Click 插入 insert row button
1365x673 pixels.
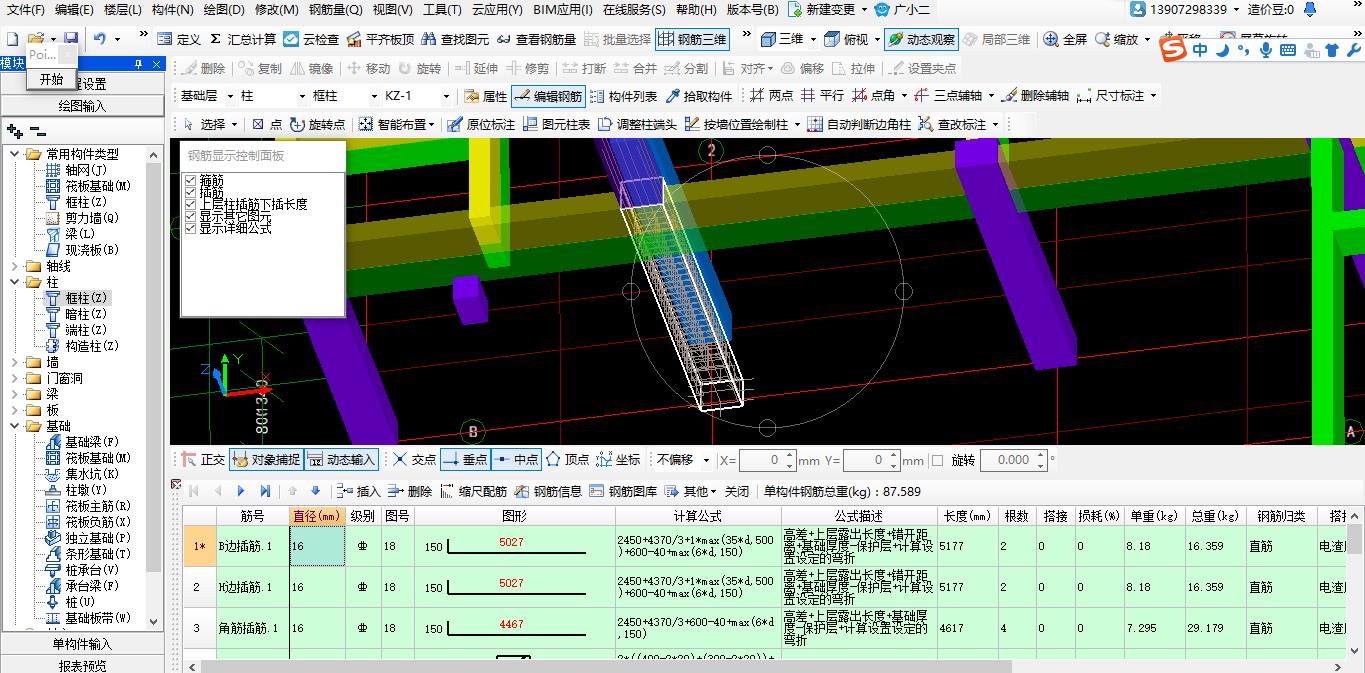(359, 491)
